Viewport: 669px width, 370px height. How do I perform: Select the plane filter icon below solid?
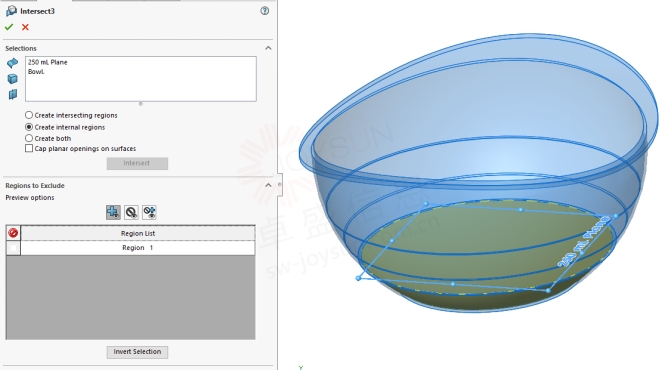(12, 94)
